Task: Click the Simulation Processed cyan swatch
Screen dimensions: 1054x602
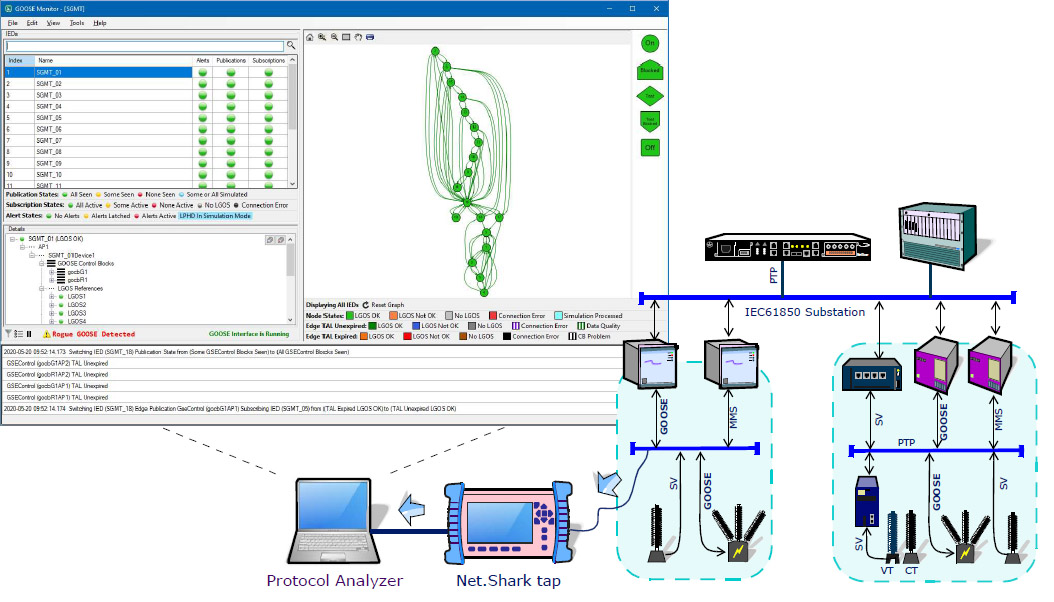Action: pyautogui.click(x=559, y=316)
